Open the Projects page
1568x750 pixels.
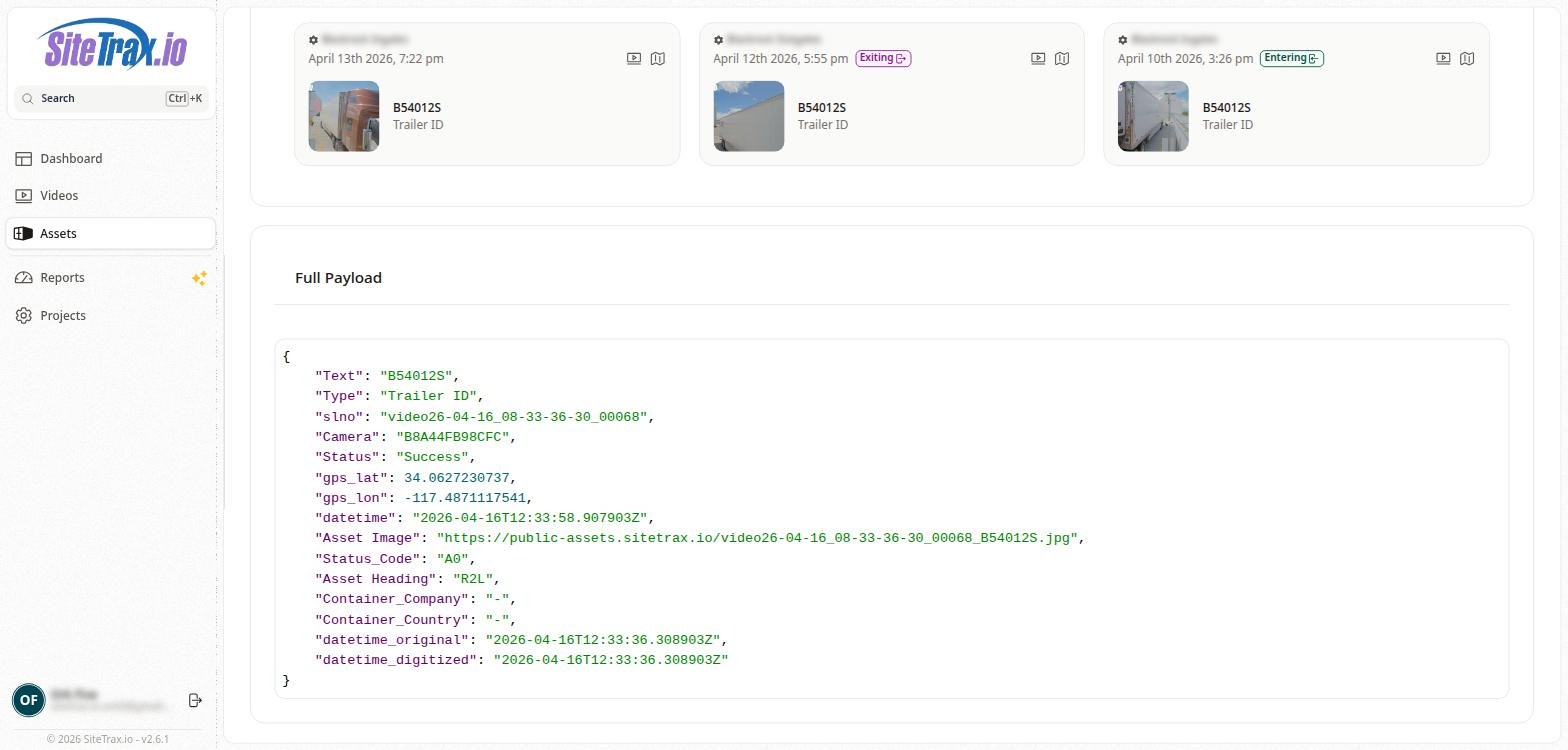[x=111, y=315]
